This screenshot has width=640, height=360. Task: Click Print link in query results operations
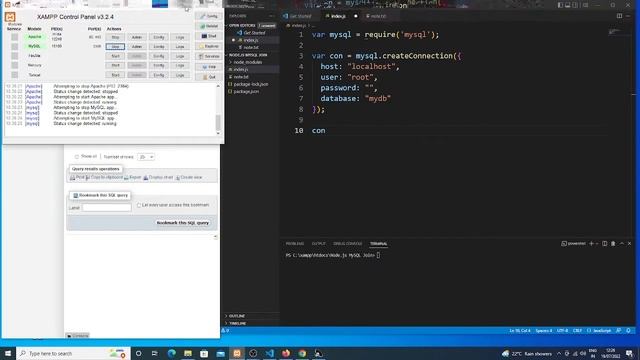coord(77,178)
